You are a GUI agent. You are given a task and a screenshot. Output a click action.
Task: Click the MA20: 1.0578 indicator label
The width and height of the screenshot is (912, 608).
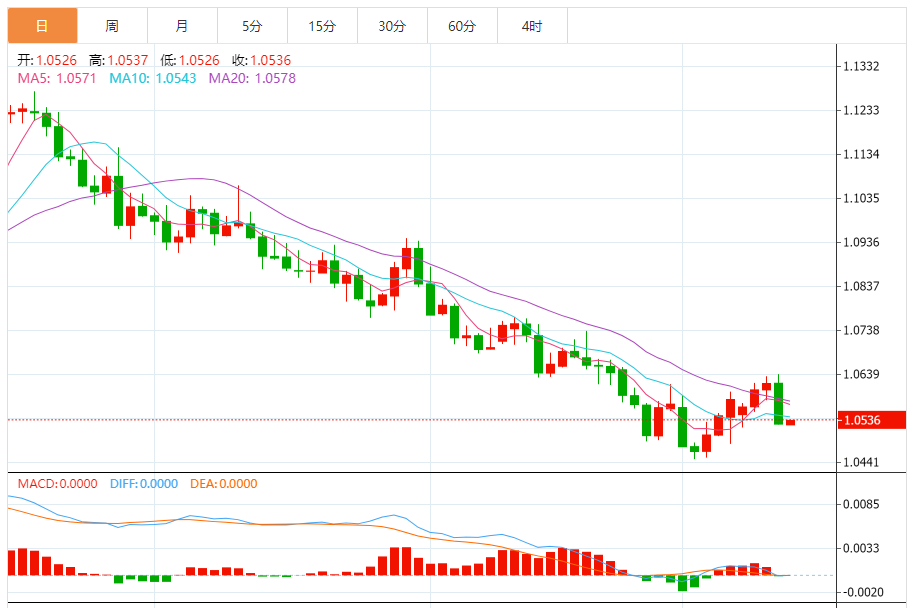click(252, 78)
